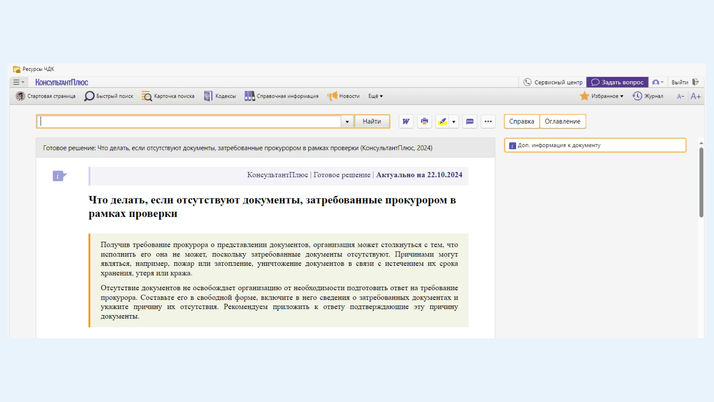
Task: Print the document with printer icon
Action: [424, 122]
